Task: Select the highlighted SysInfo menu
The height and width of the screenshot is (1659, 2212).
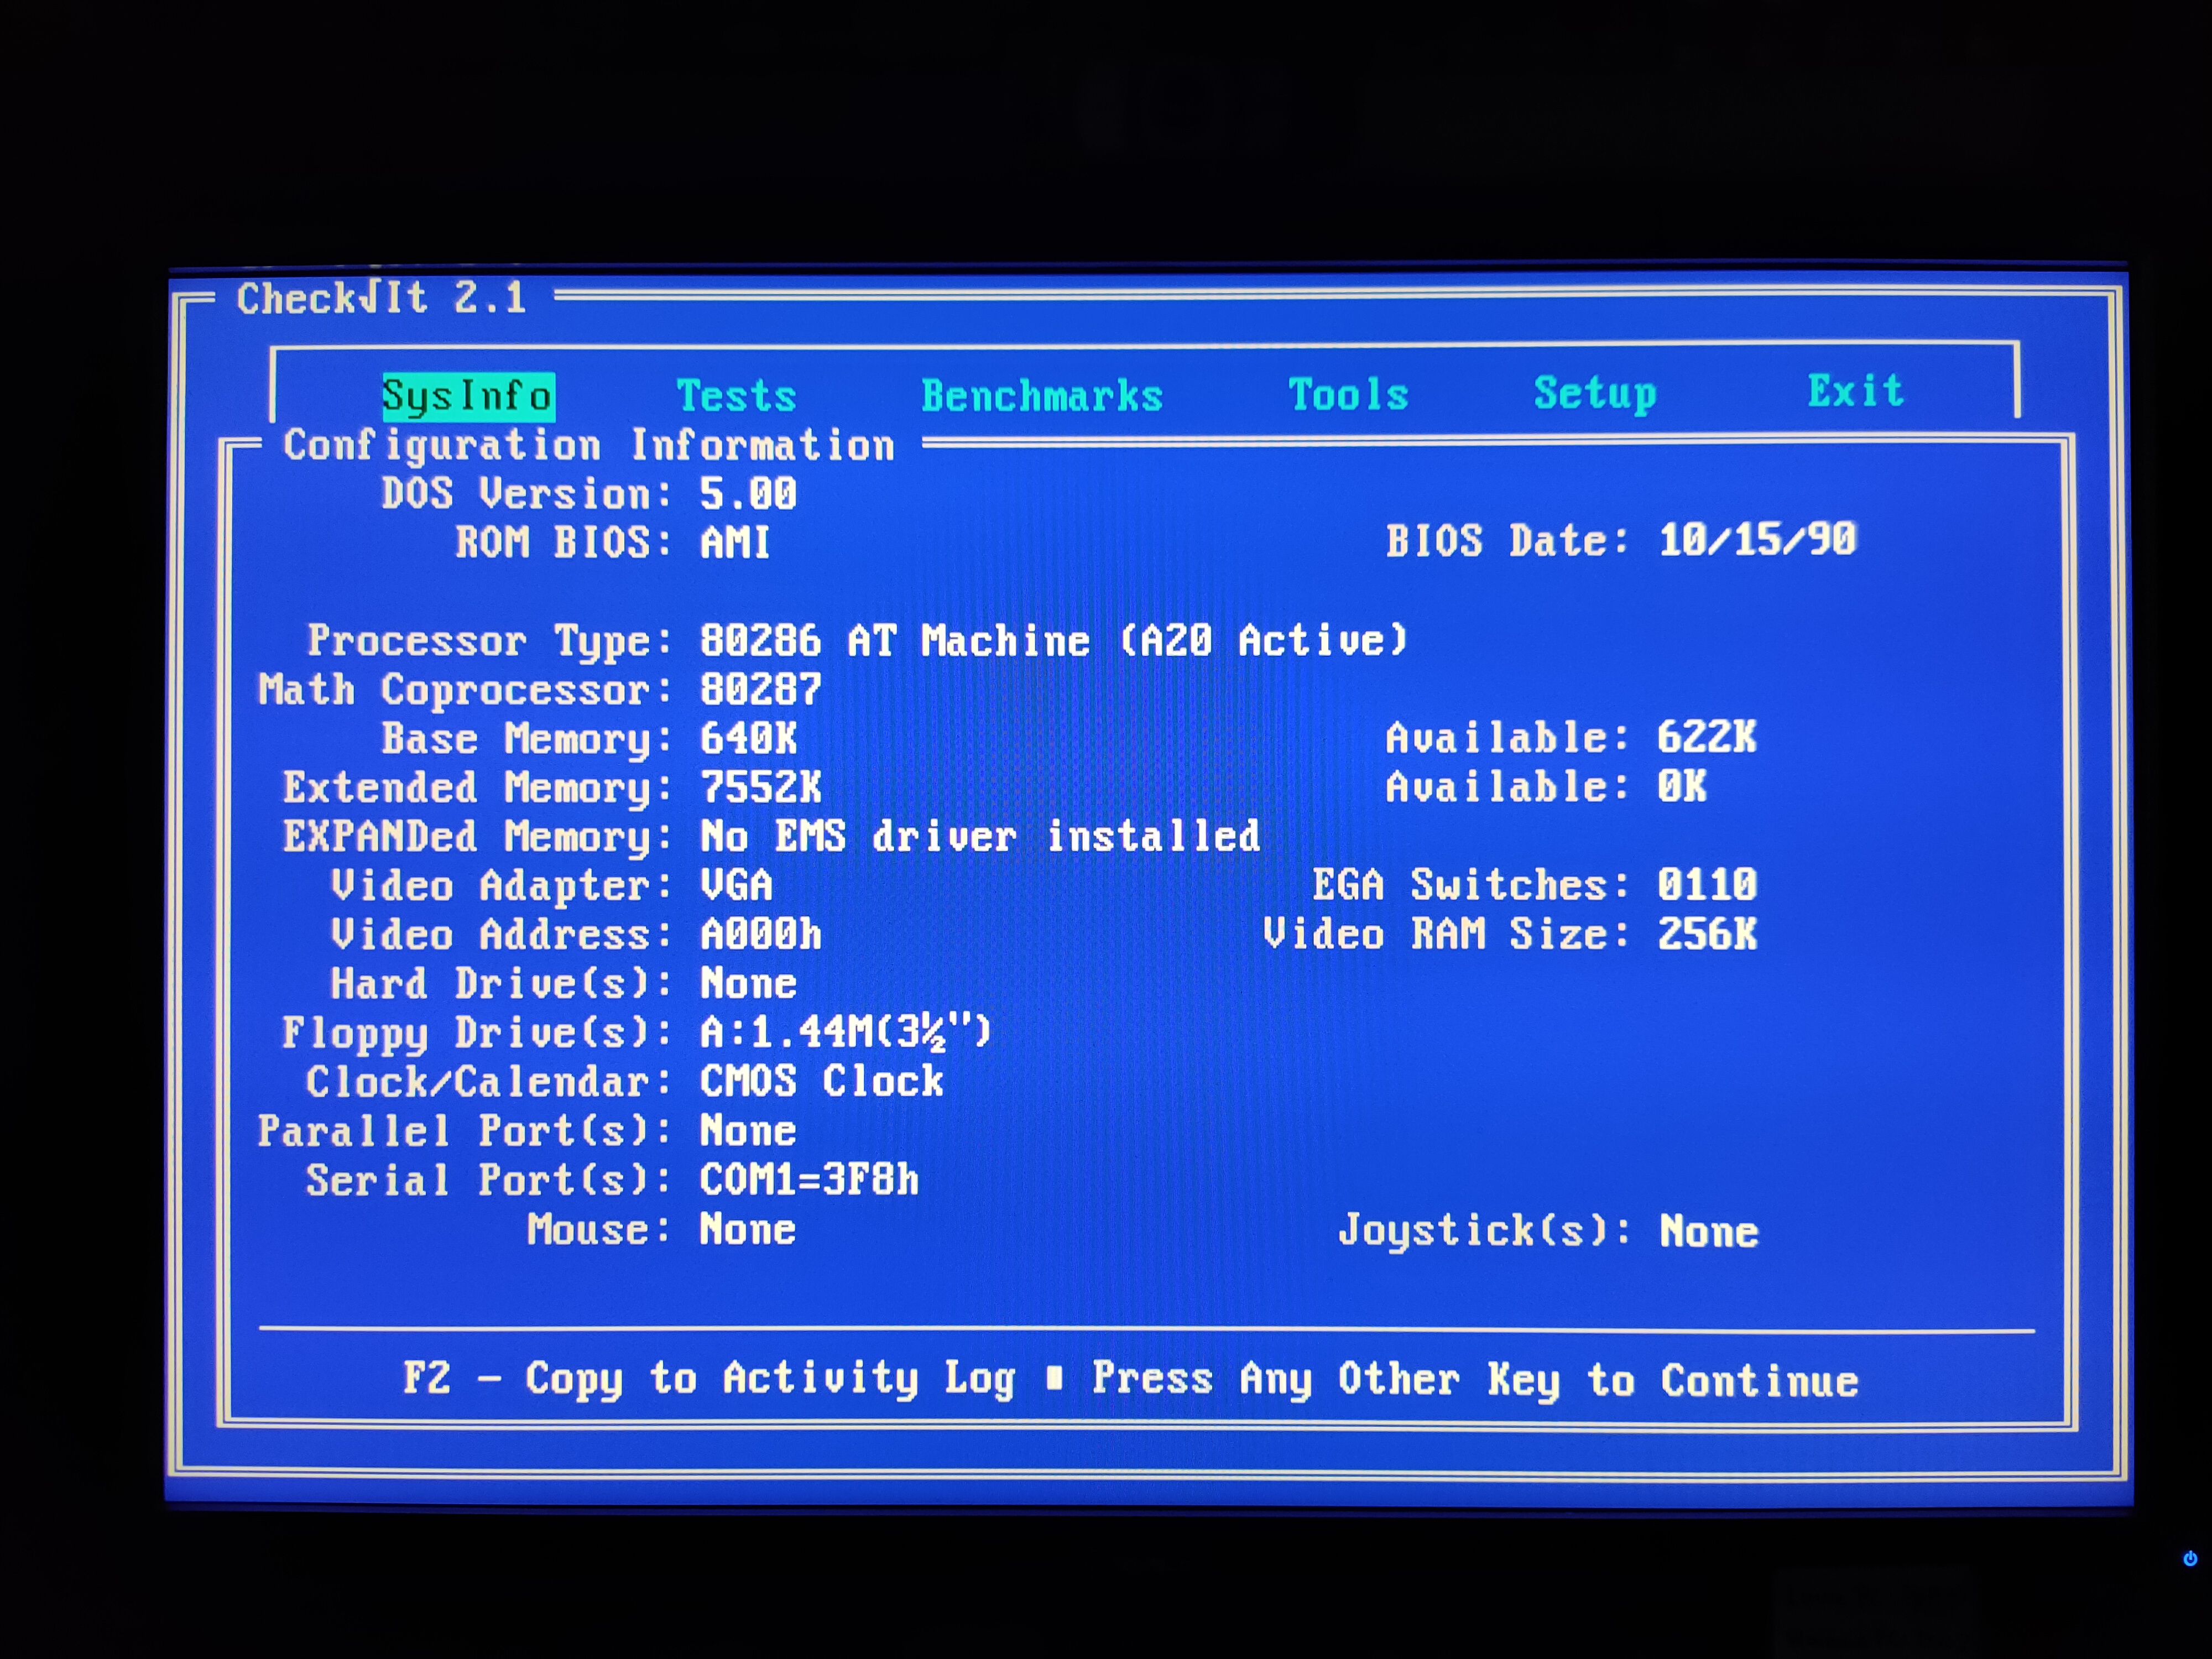Action: [x=467, y=397]
